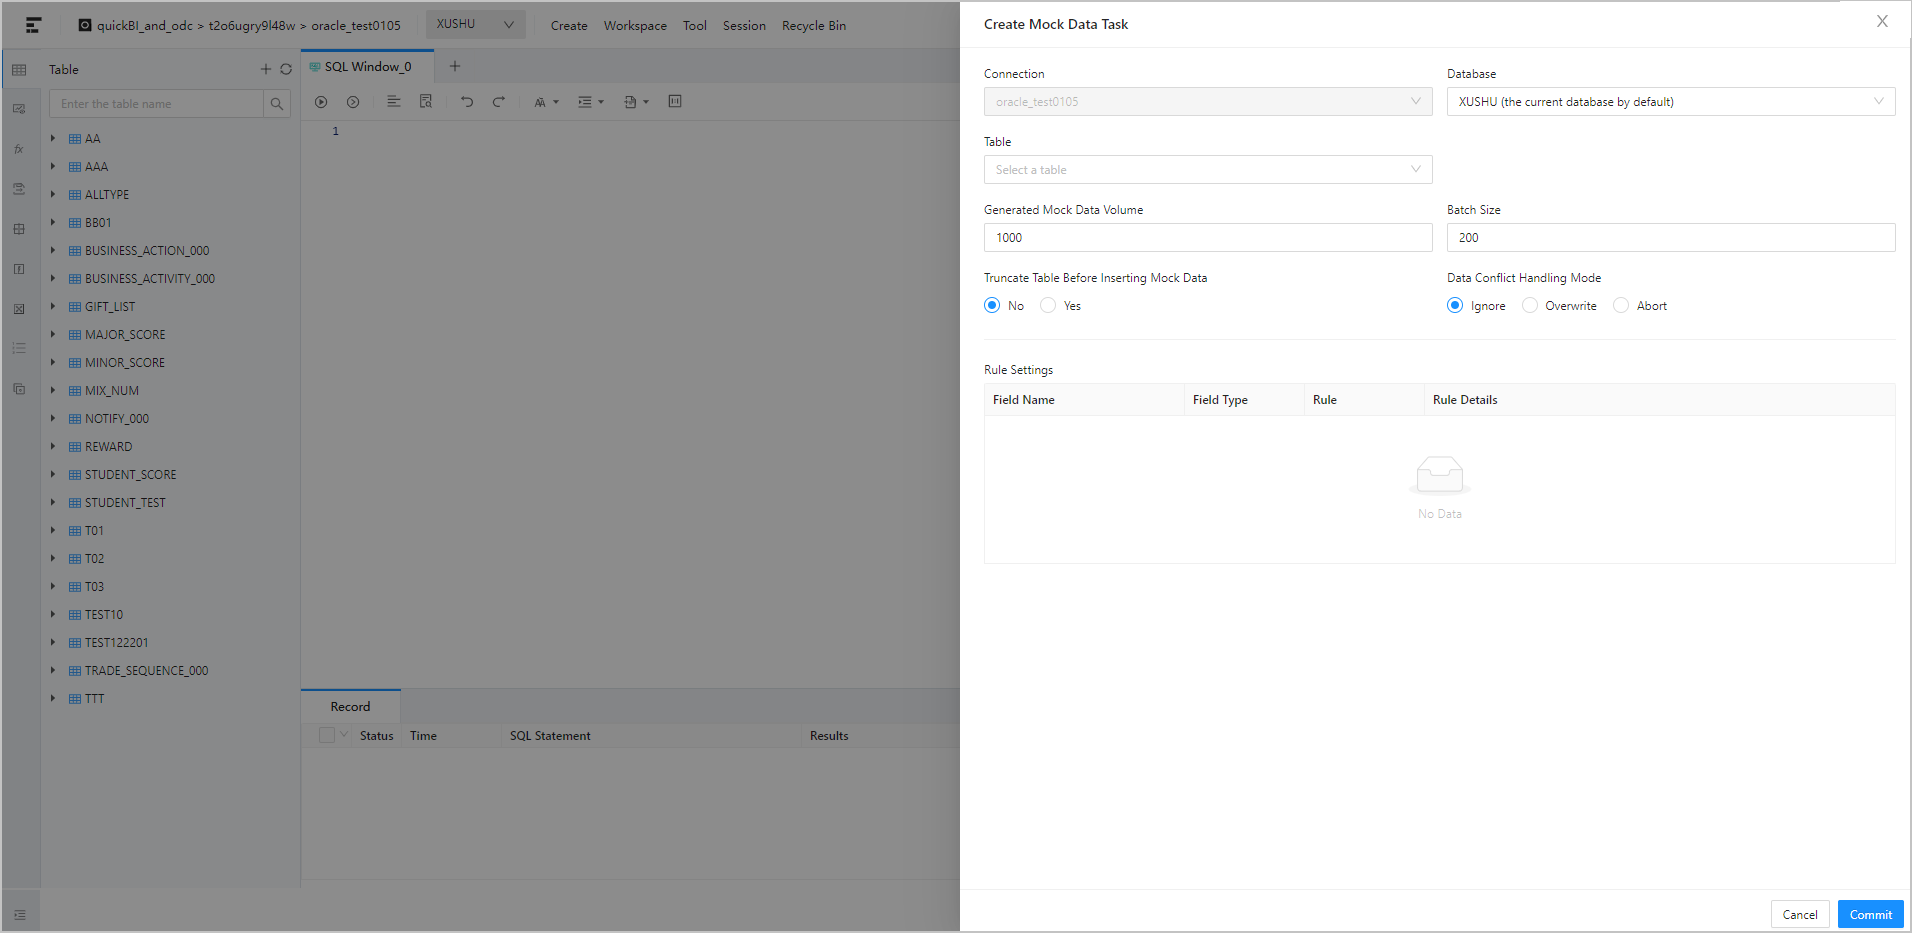Select the Abort conflict handling mode
The width and height of the screenshot is (1912, 933).
(1621, 305)
